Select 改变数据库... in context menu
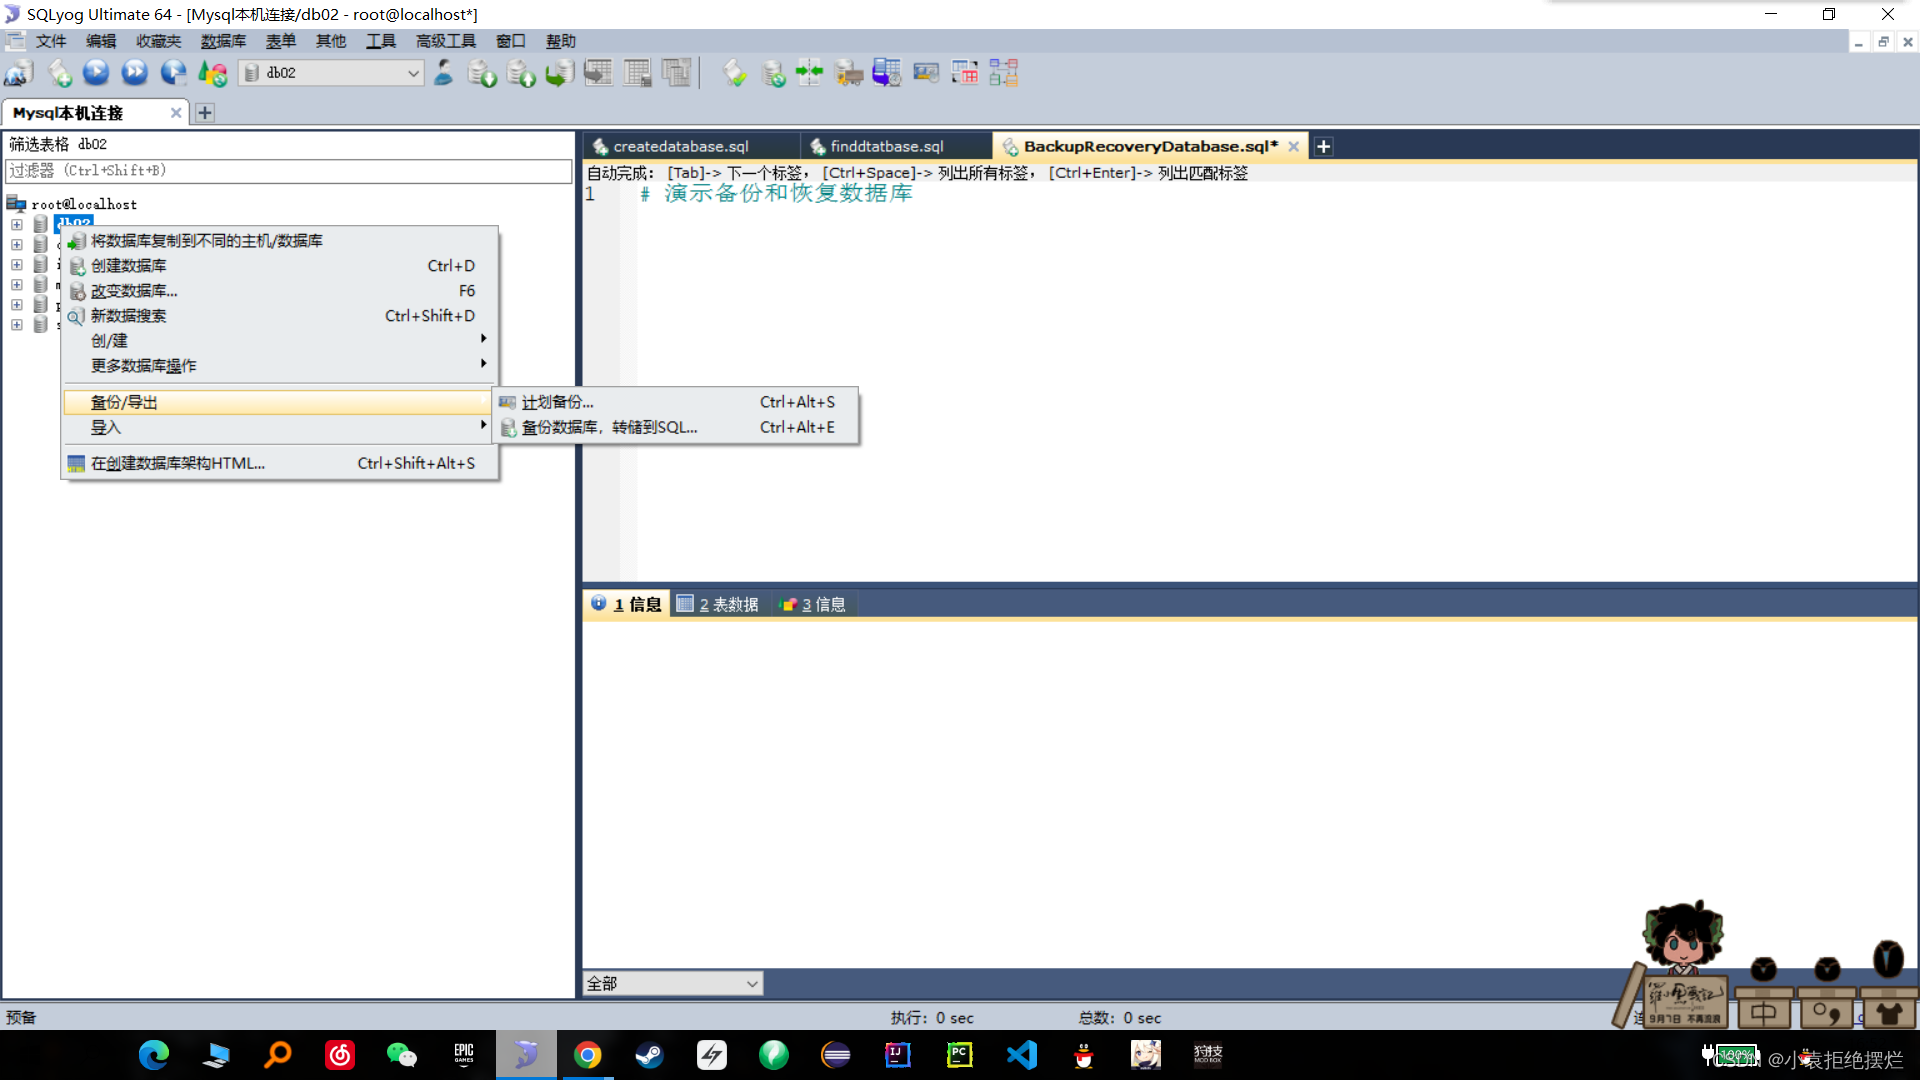Screen dimensions: 1920x1080 tap(280, 291)
